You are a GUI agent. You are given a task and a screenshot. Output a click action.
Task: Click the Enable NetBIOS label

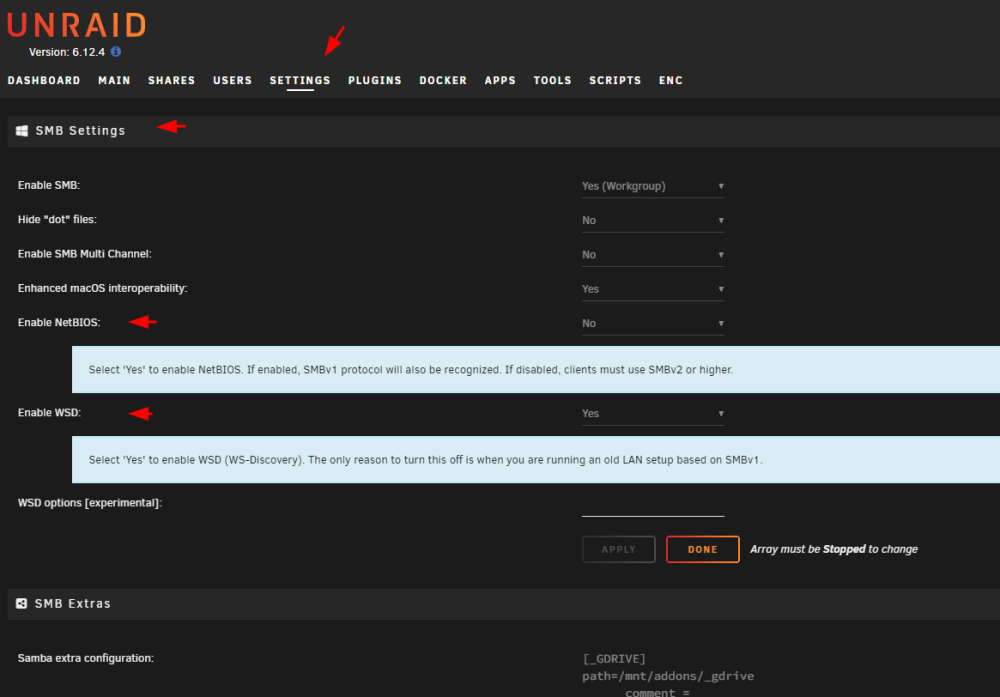point(59,323)
